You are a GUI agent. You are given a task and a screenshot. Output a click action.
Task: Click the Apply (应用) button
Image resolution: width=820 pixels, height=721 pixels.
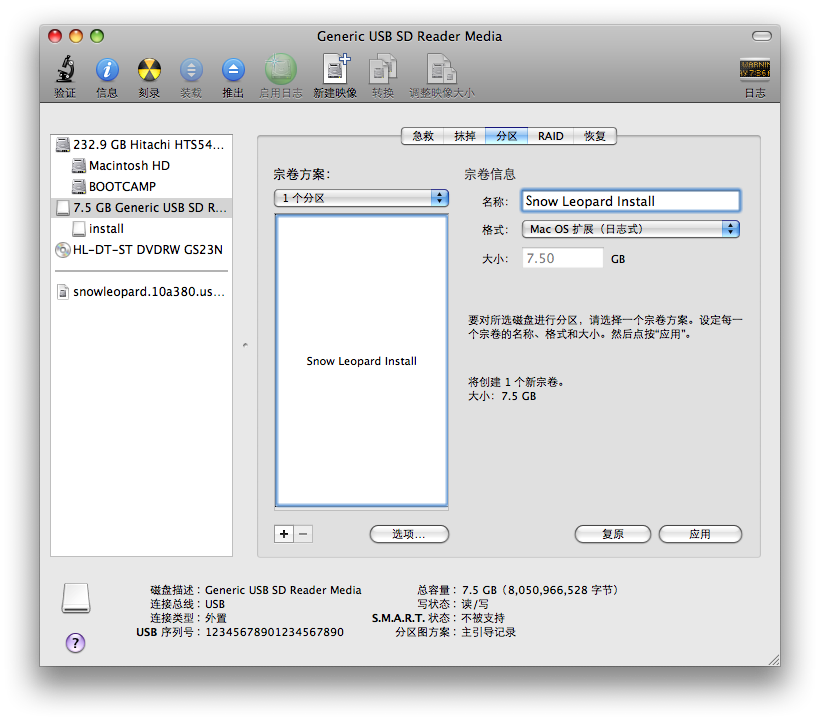click(x=700, y=534)
